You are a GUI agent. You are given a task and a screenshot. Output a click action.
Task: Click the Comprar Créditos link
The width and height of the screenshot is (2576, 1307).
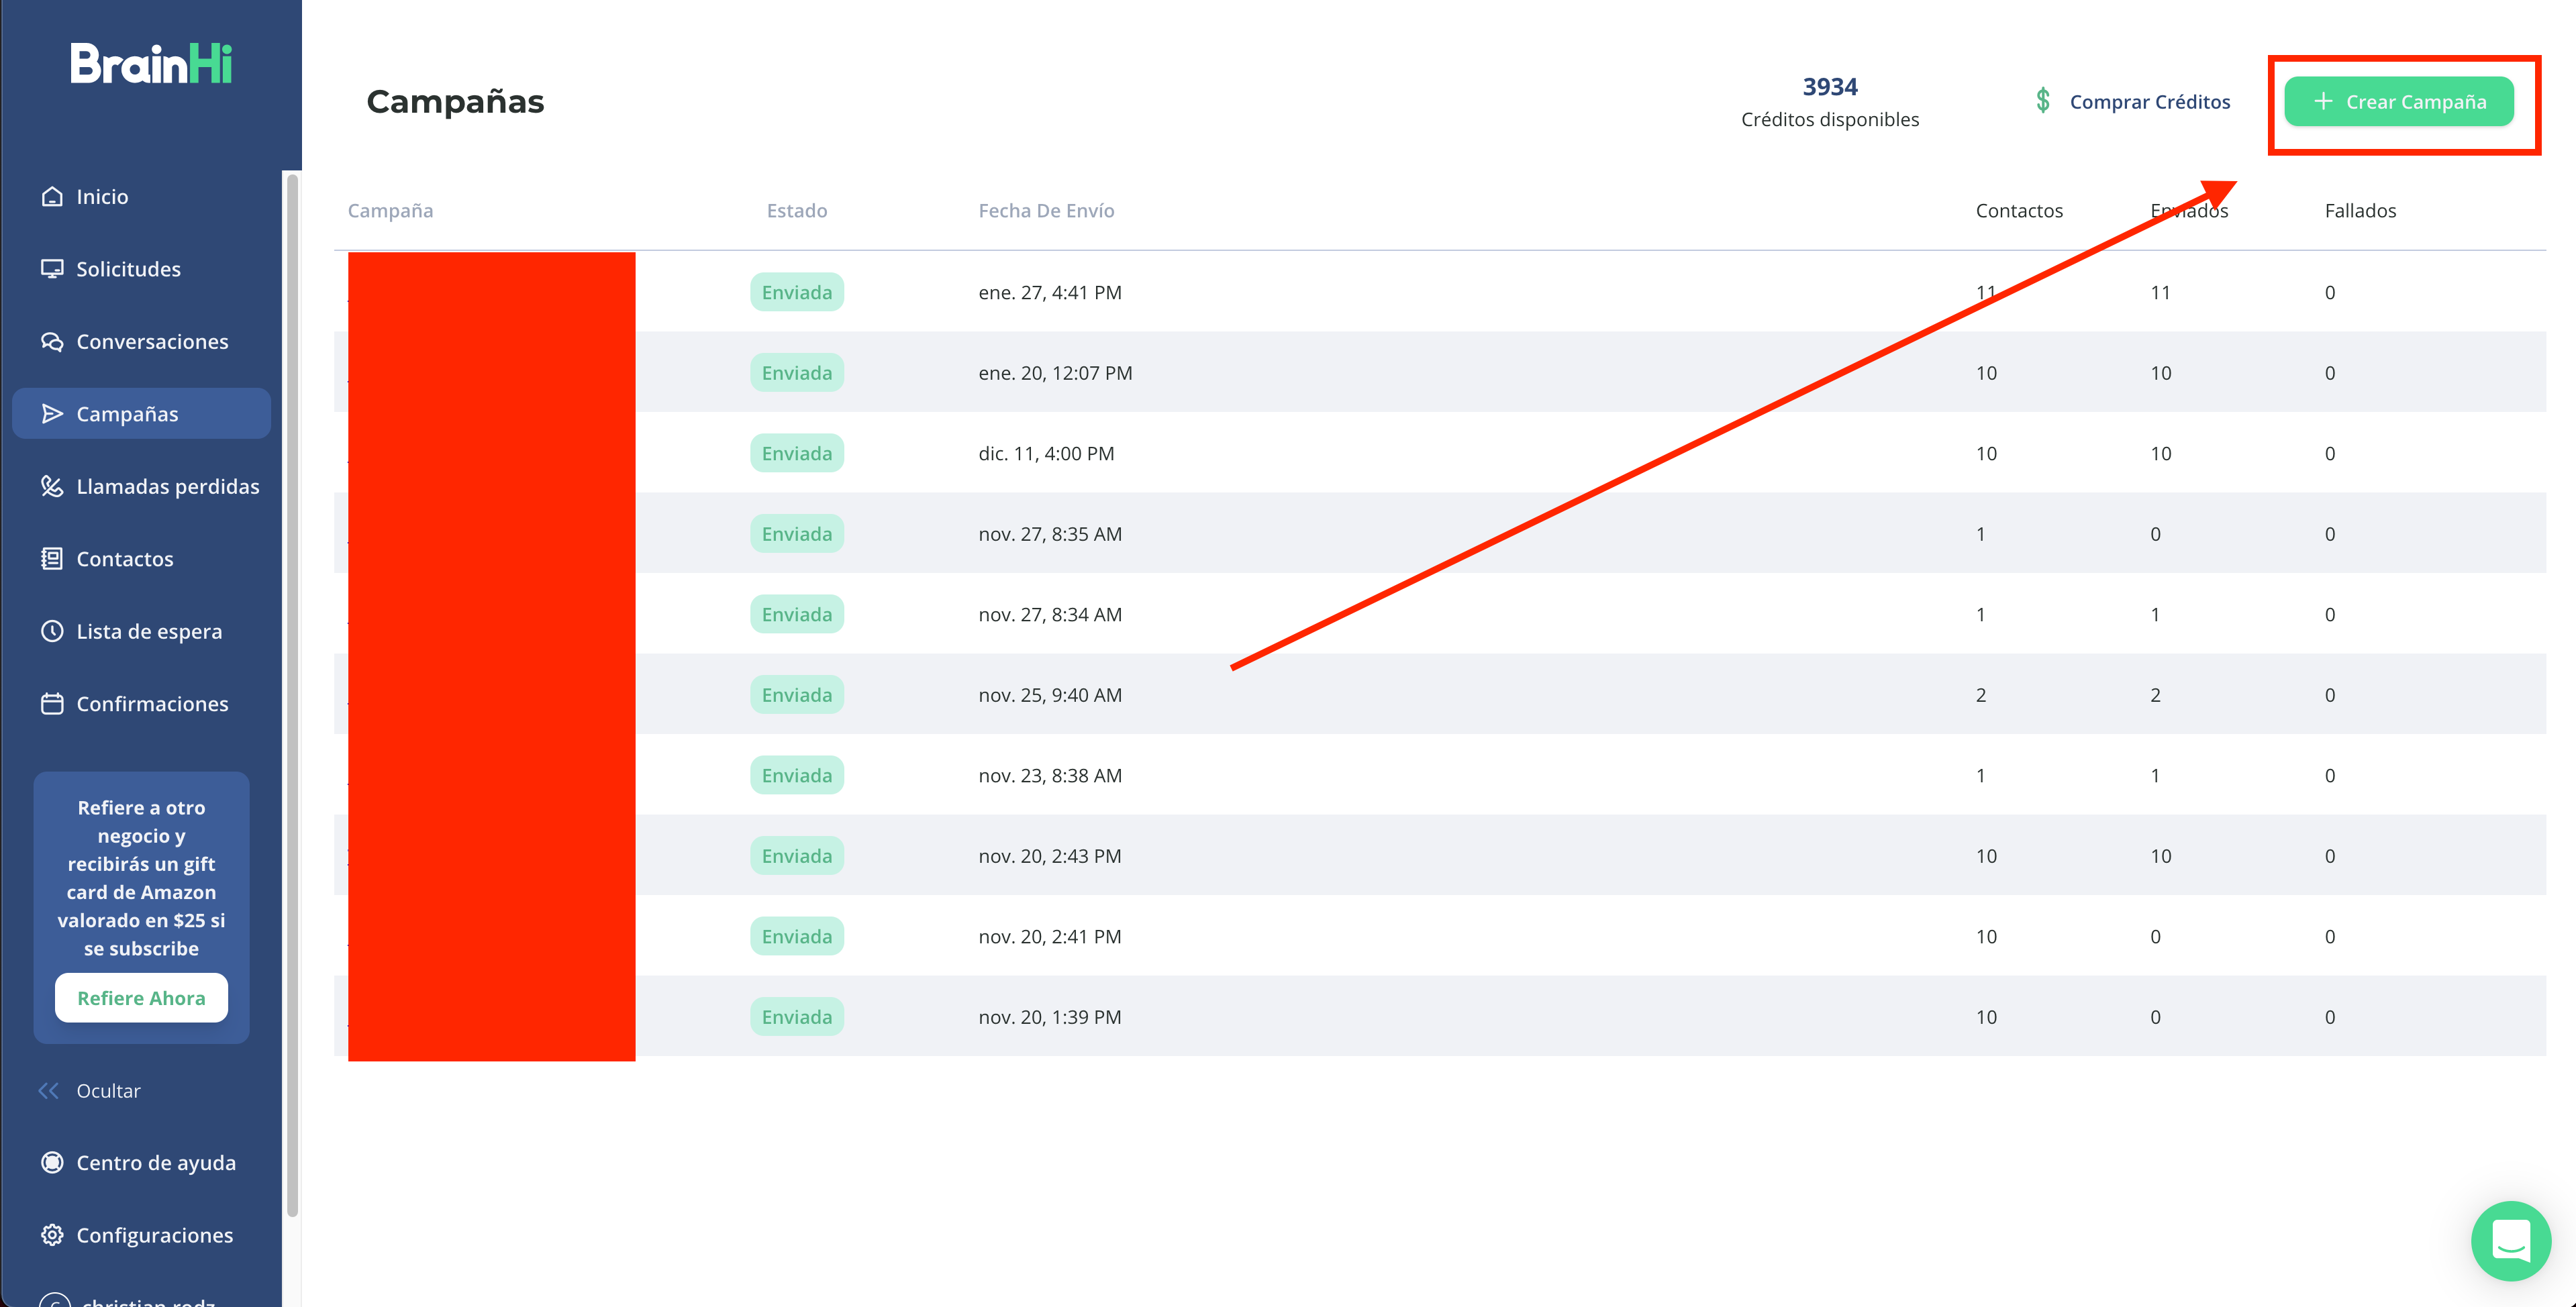[x=2150, y=101]
